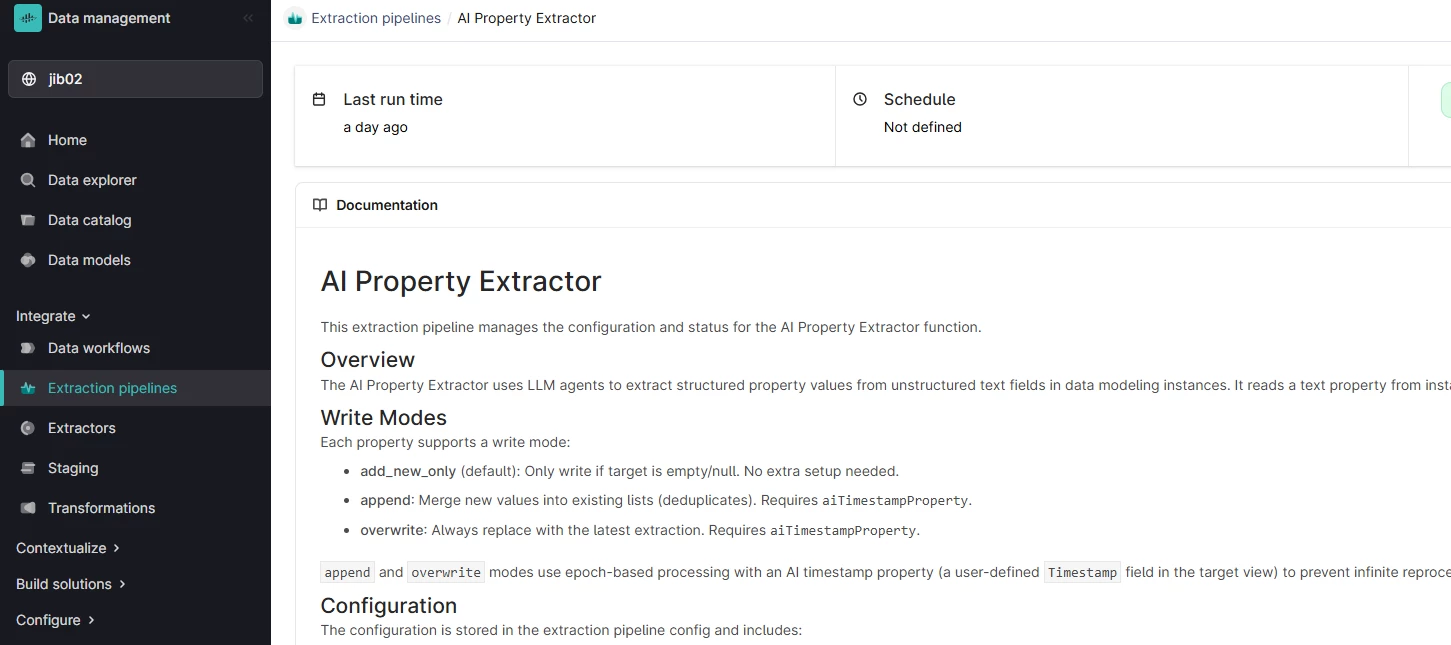1451x645 pixels.
Task: Click the Home house icon
Action: coord(28,140)
